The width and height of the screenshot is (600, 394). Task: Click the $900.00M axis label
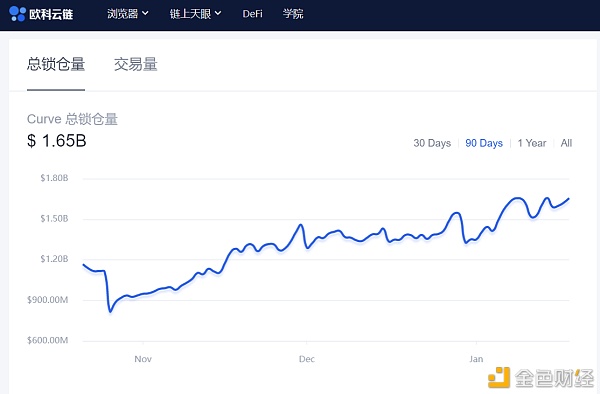coord(48,300)
